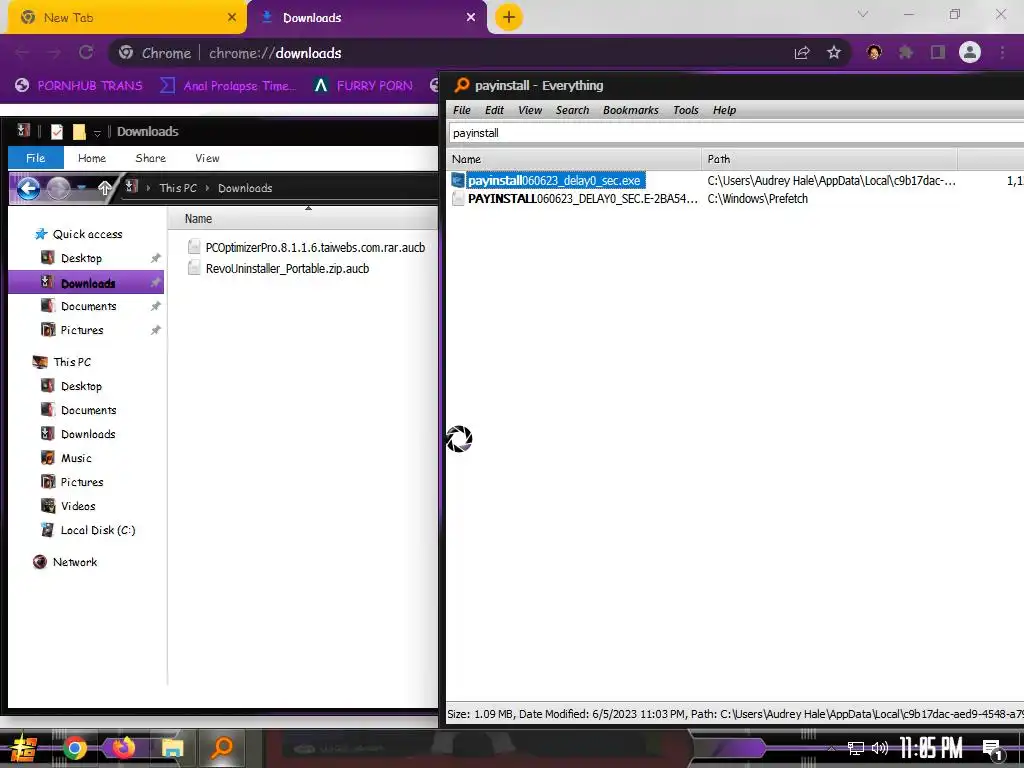Open the Tools menu in Everything

click(x=686, y=110)
